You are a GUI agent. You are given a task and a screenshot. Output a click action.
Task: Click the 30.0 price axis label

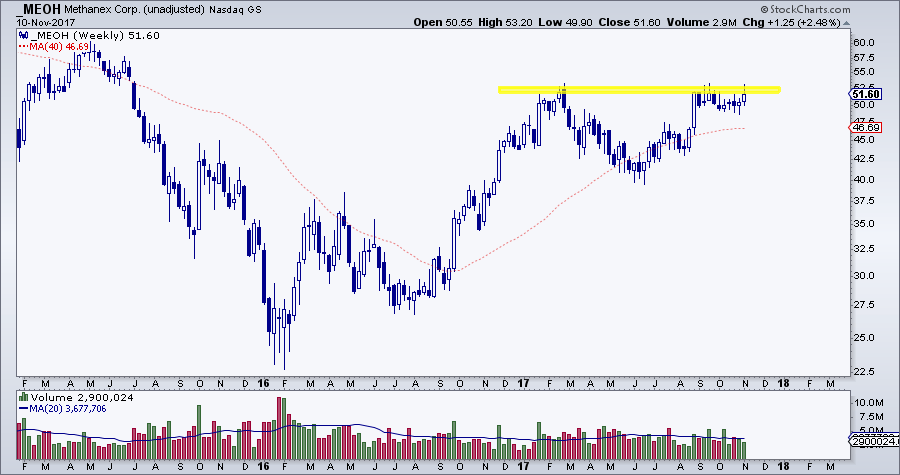point(863,275)
